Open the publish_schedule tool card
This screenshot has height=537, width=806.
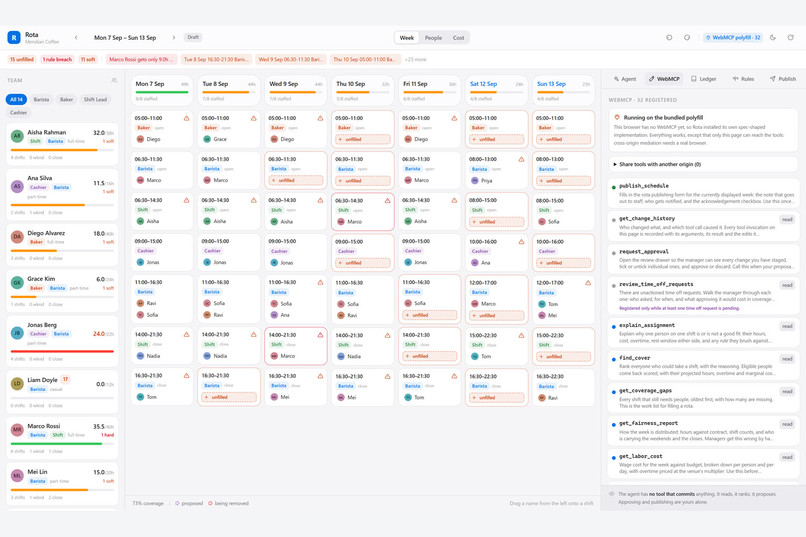pyautogui.click(x=703, y=193)
